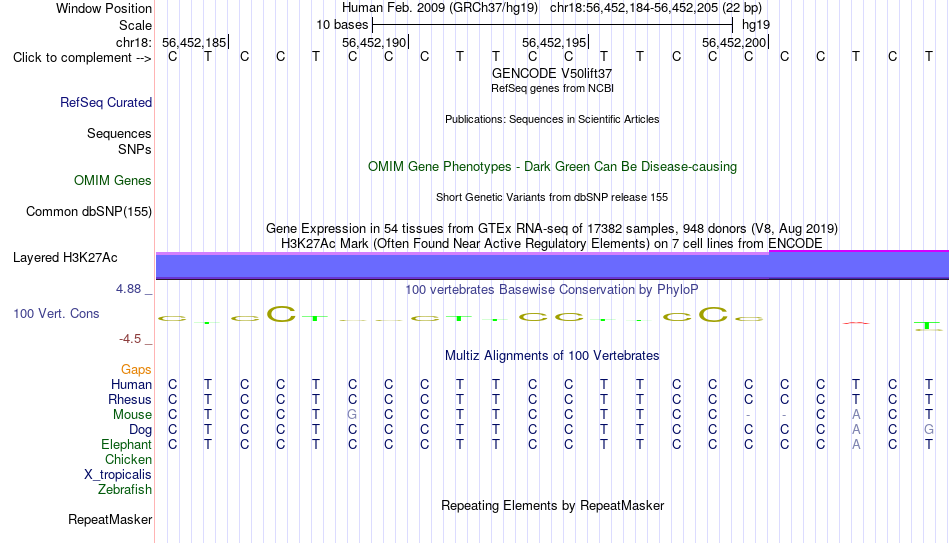Viewport: 950px width, 543px height.
Task: Select the RepeatMasker track label
Action: click(110, 519)
